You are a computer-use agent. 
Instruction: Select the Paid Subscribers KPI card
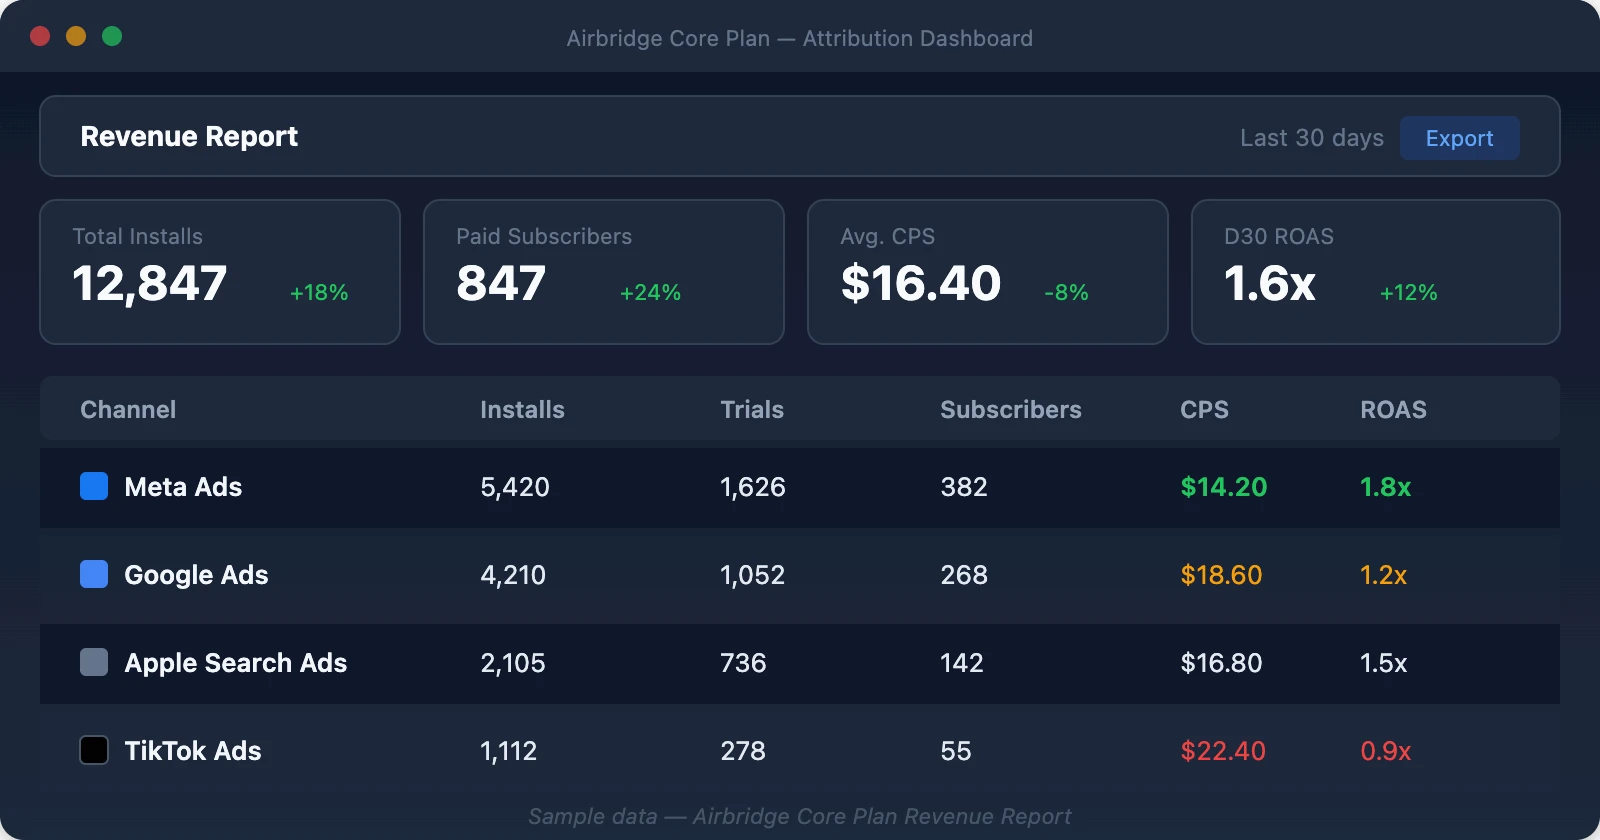coord(603,272)
